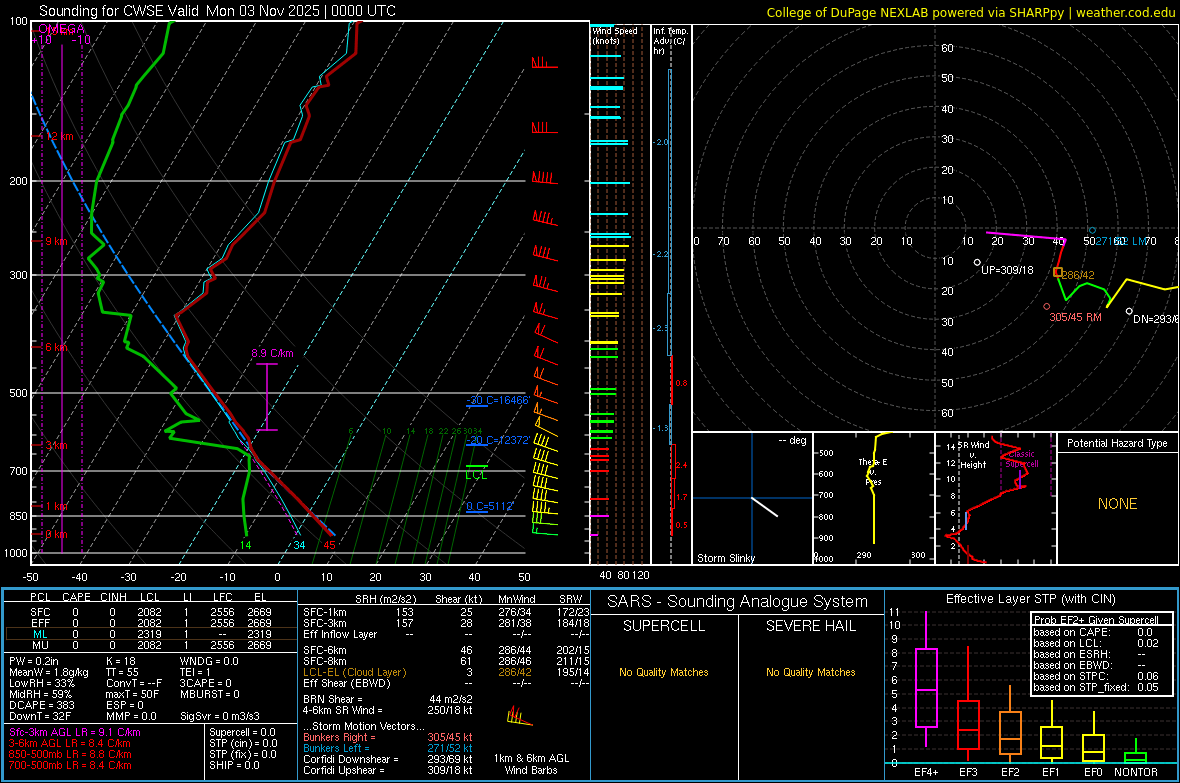Click the 6 km height marker

[56, 347]
